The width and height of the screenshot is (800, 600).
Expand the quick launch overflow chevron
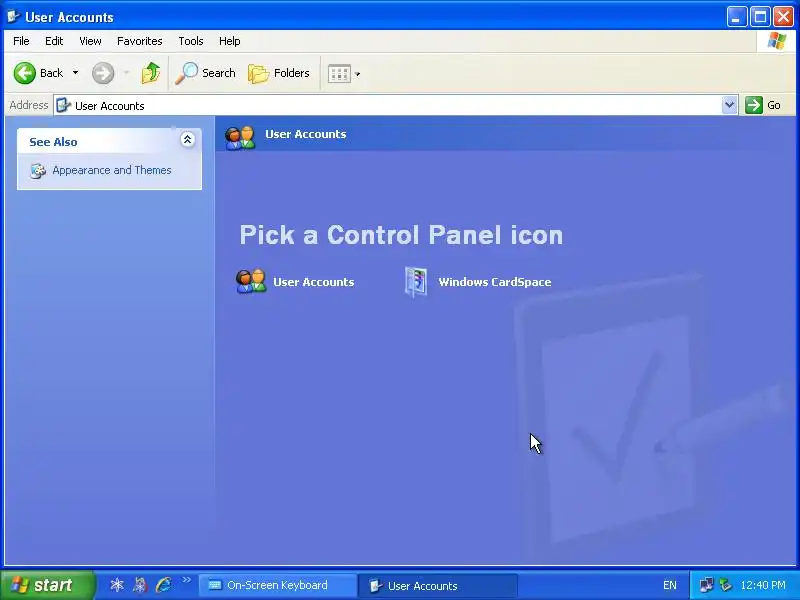point(186,580)
